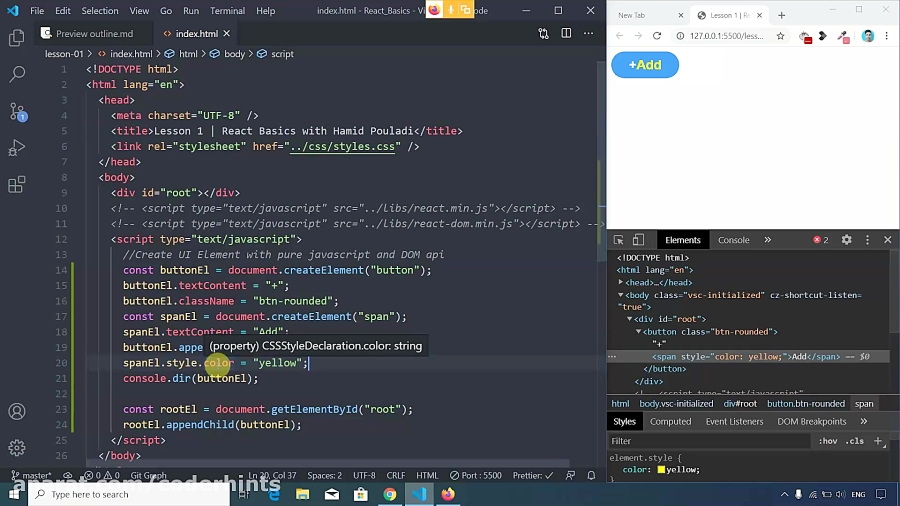Open the Source Control view
This screenshot has height=506, width=900.
pyautogui.click(x=16, y=110)
